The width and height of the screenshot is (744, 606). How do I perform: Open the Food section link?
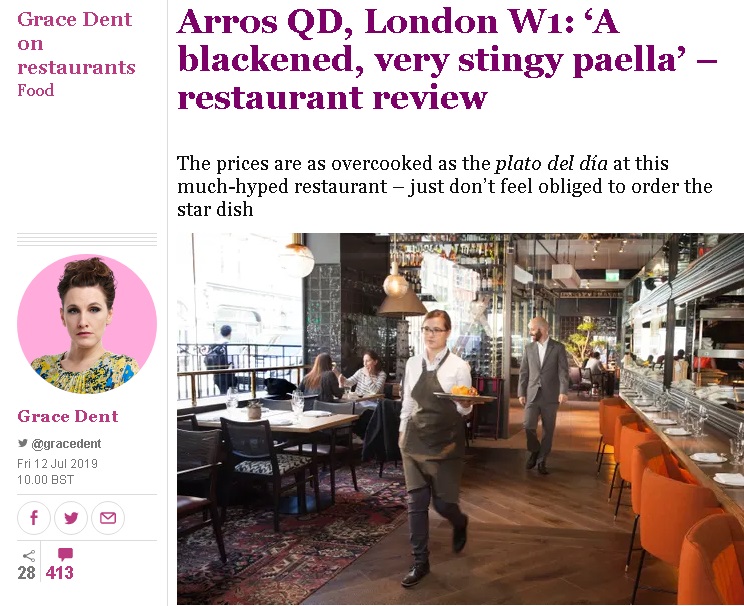(36, 90)
